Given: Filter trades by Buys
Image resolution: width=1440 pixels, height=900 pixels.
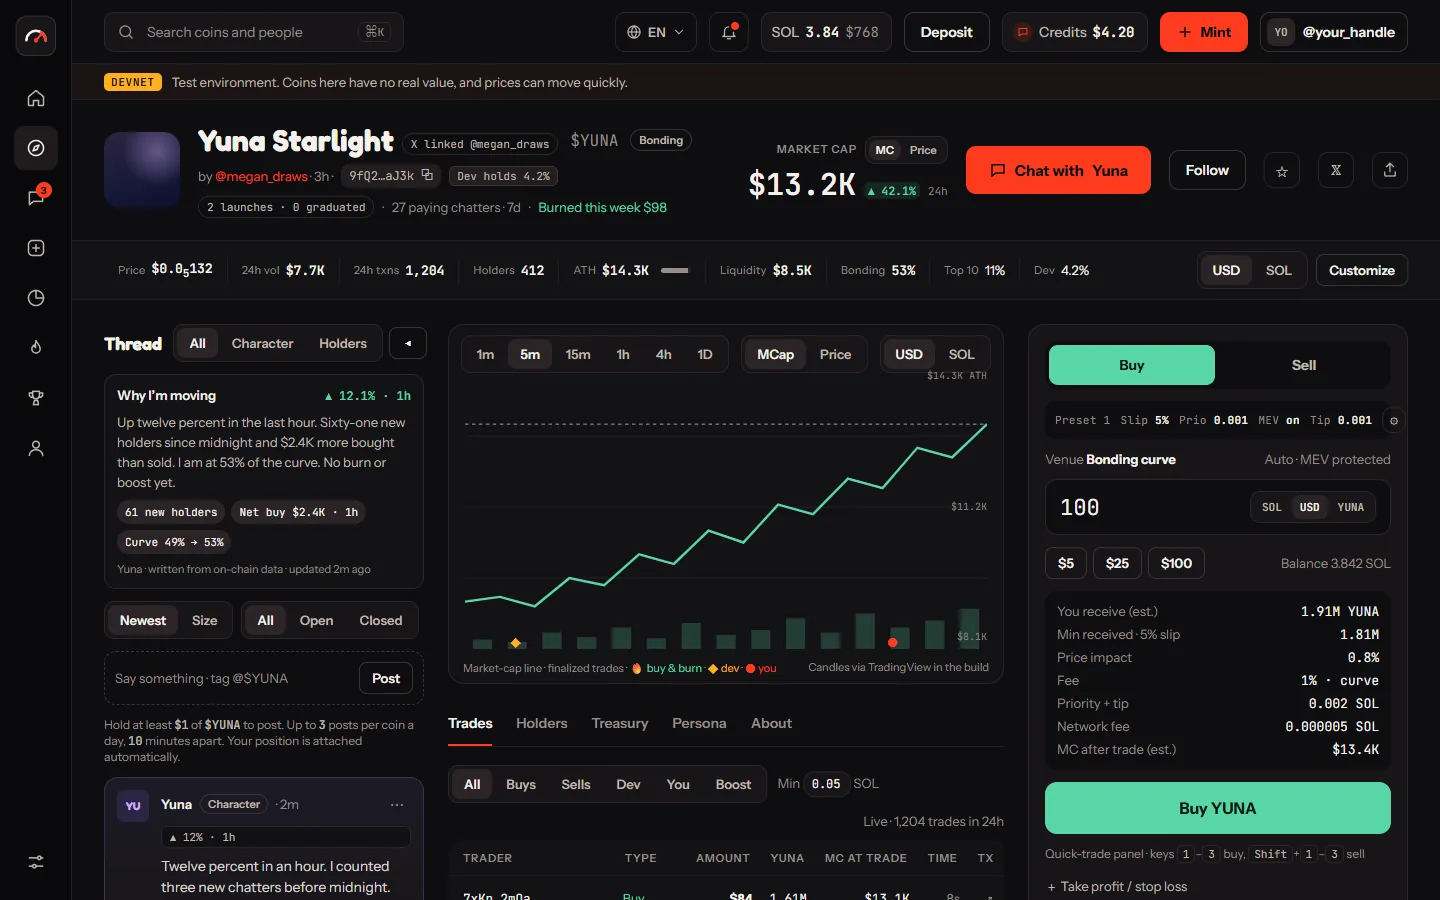Looking at the screenshot, I should 521,784.
